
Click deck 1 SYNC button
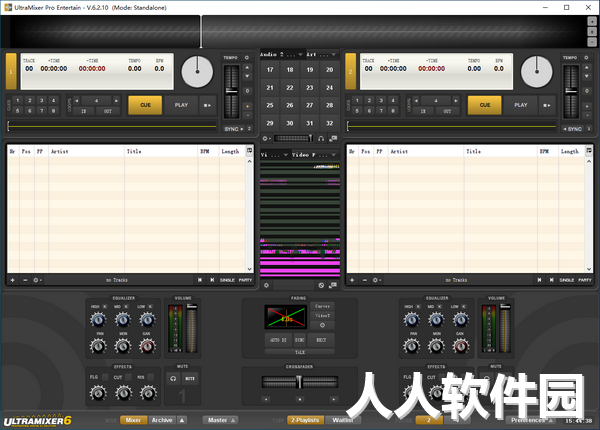tap(233, 129)
